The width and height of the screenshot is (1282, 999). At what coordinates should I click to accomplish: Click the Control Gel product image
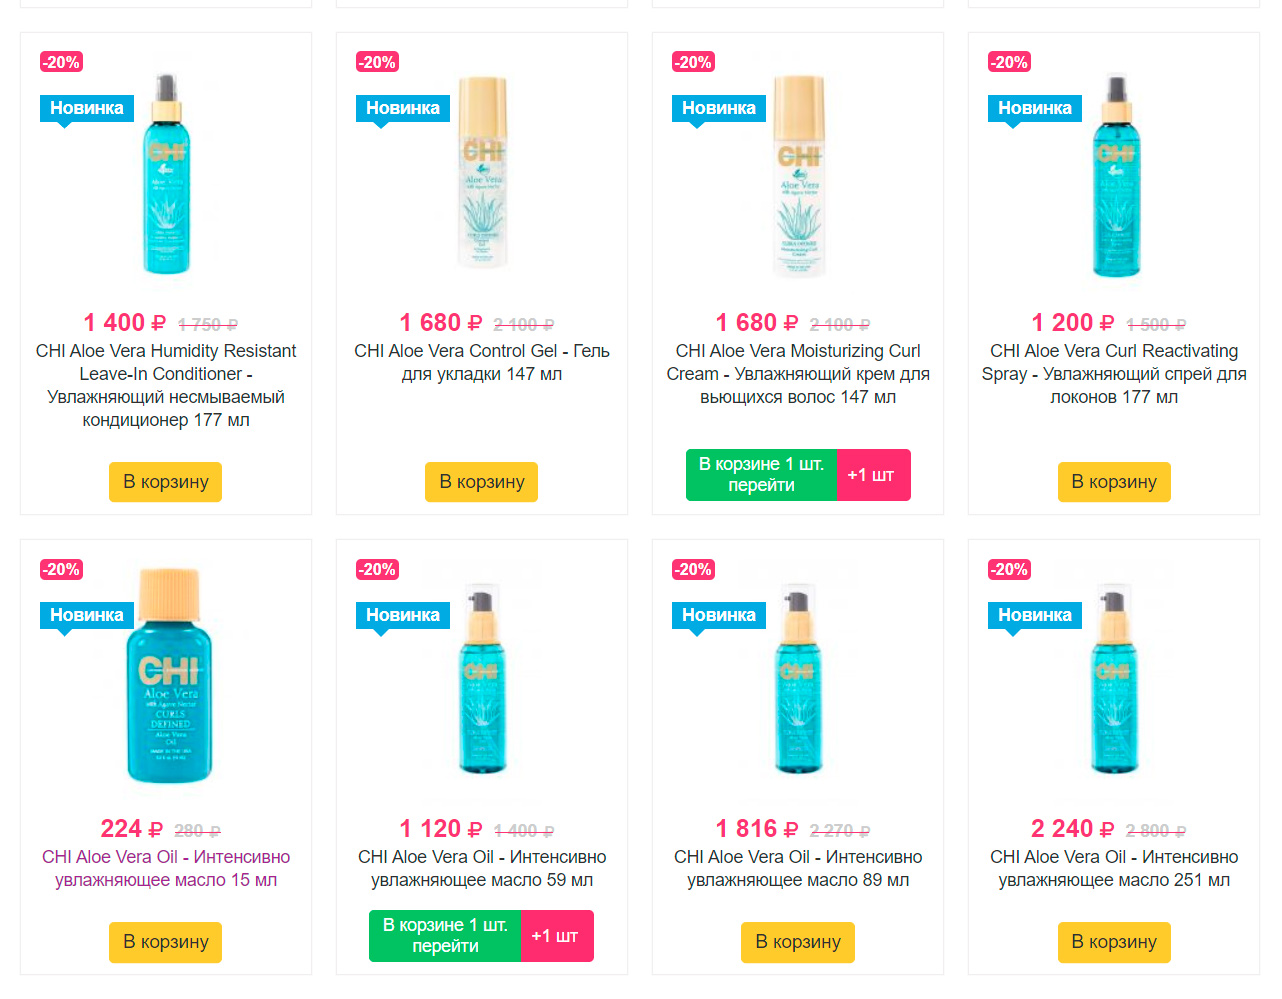click(483, 172)
